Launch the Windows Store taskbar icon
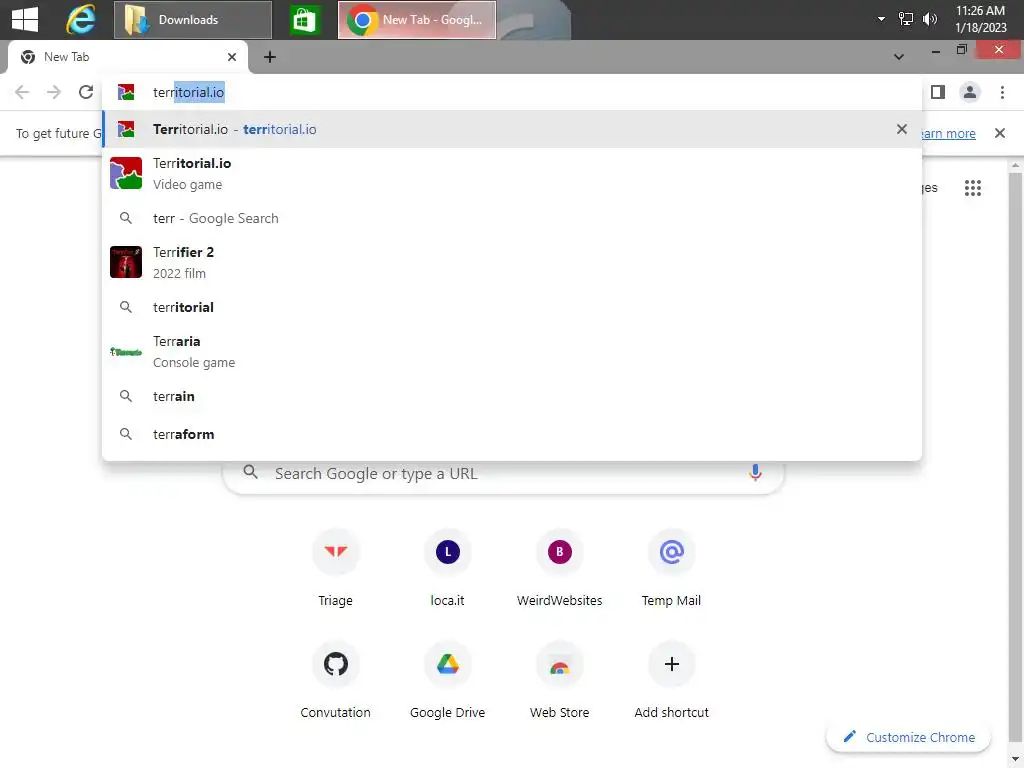The height and width of the screenshot is (768, 1024). pyautogui.click(x=305, y=20)
